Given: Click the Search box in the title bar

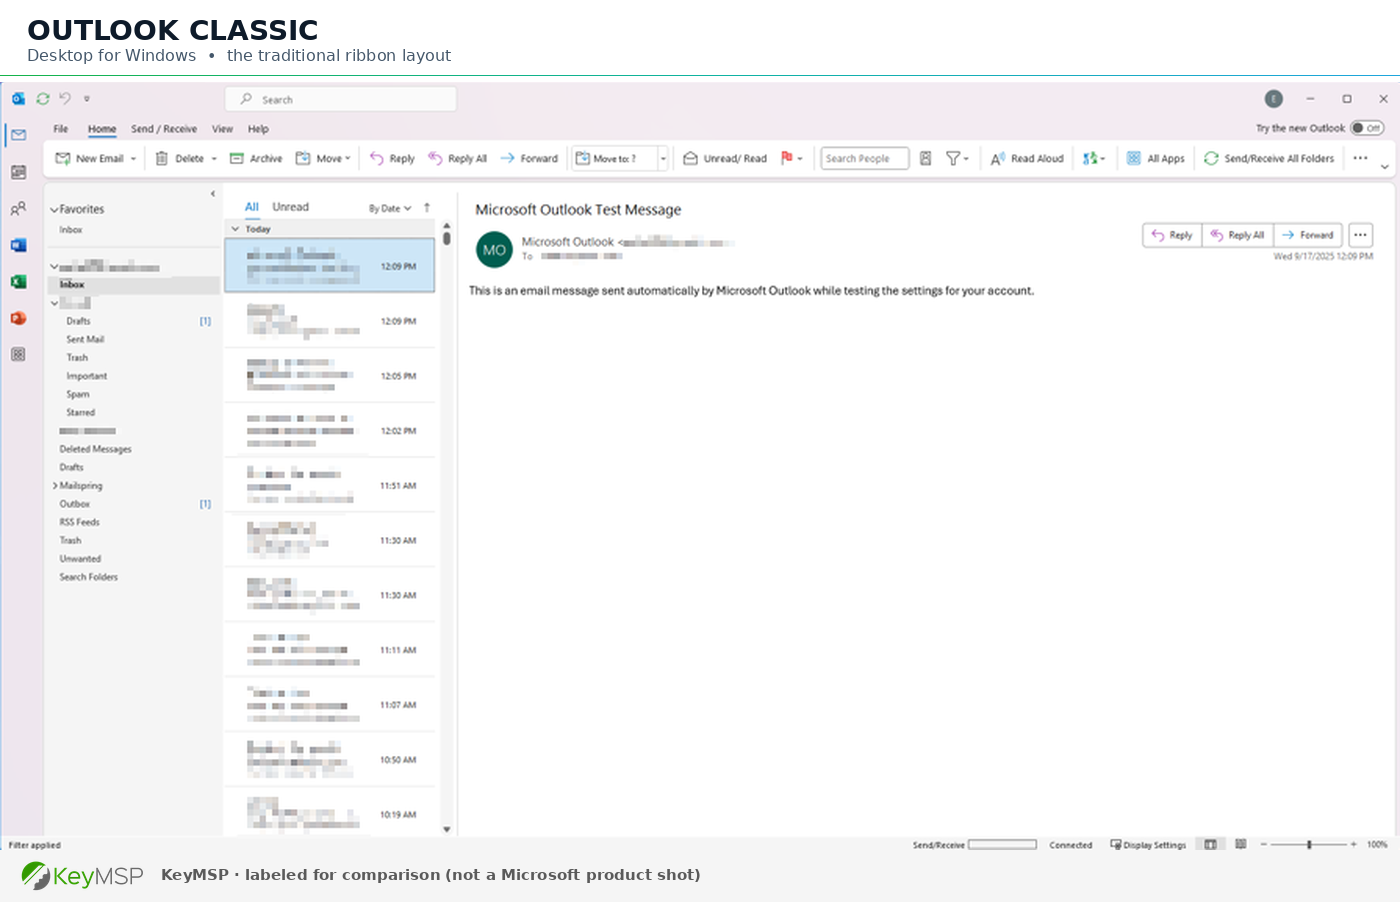Looking at the screenshot, I should tap(341, 99).
